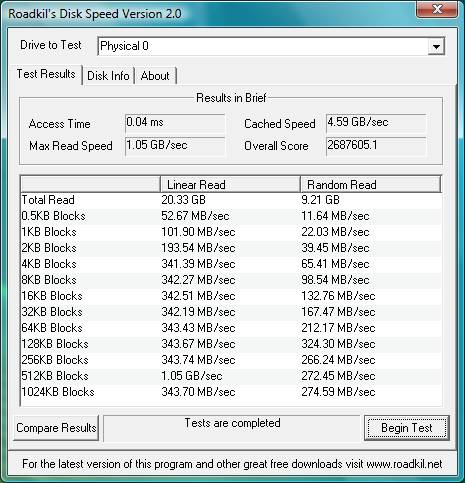The image size is (465, 483).
Task: Click the Tests are completed status box
Action: 232,428
